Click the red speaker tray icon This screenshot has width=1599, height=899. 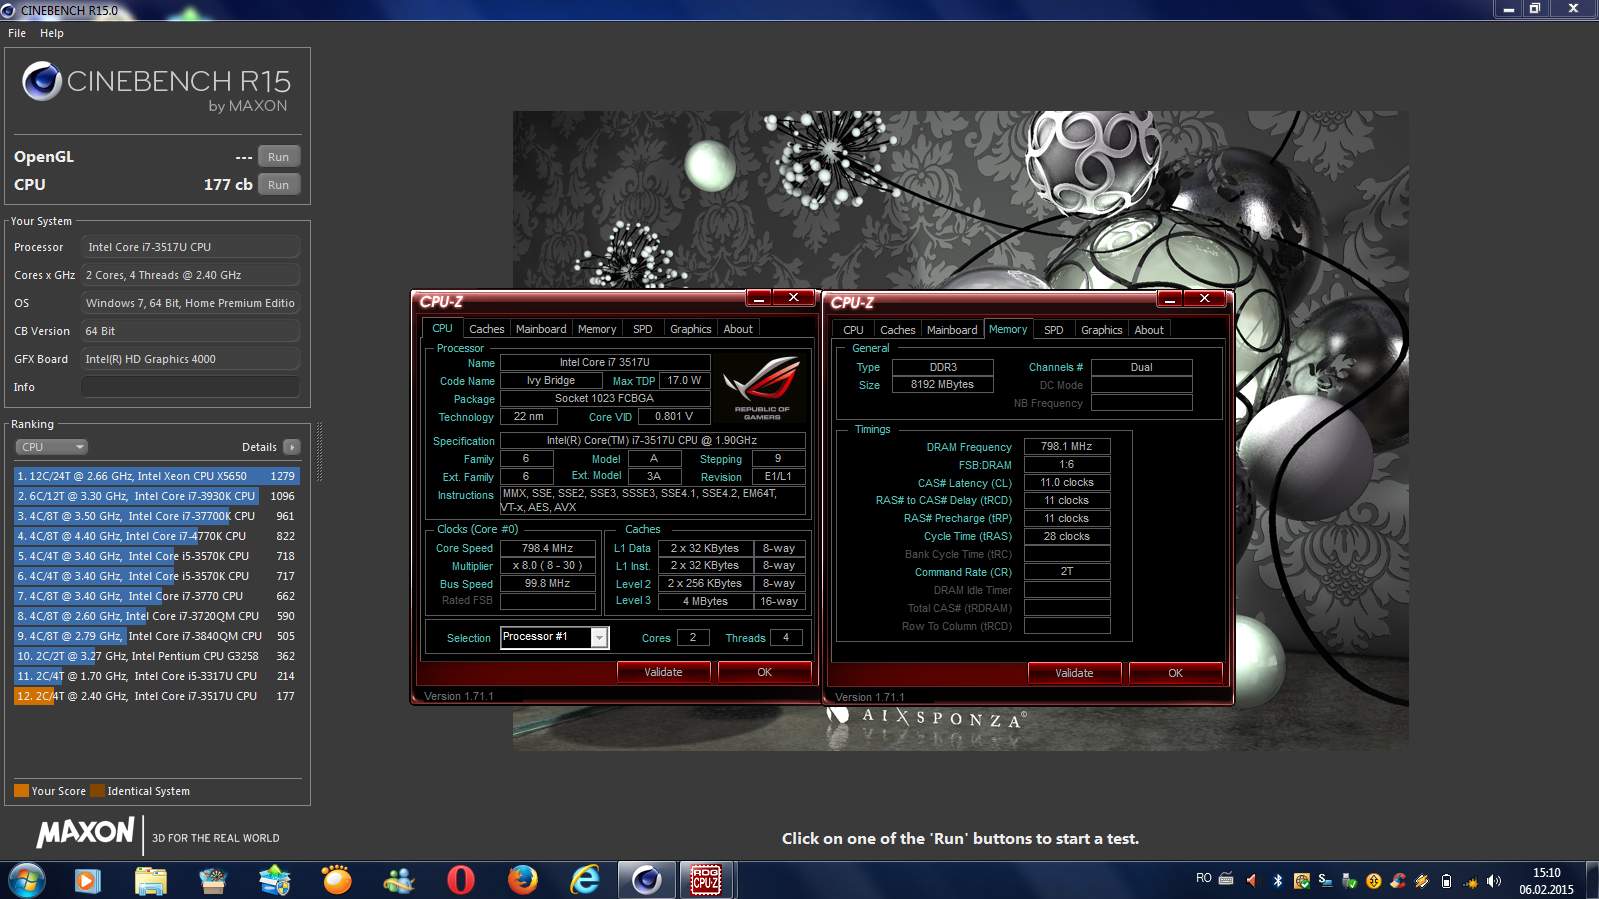coord(1251,880)
